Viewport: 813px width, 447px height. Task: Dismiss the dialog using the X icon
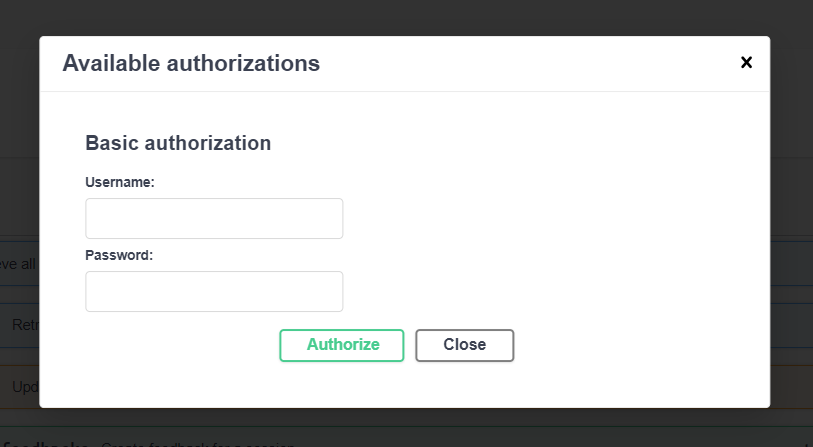(x=746, y=62)
